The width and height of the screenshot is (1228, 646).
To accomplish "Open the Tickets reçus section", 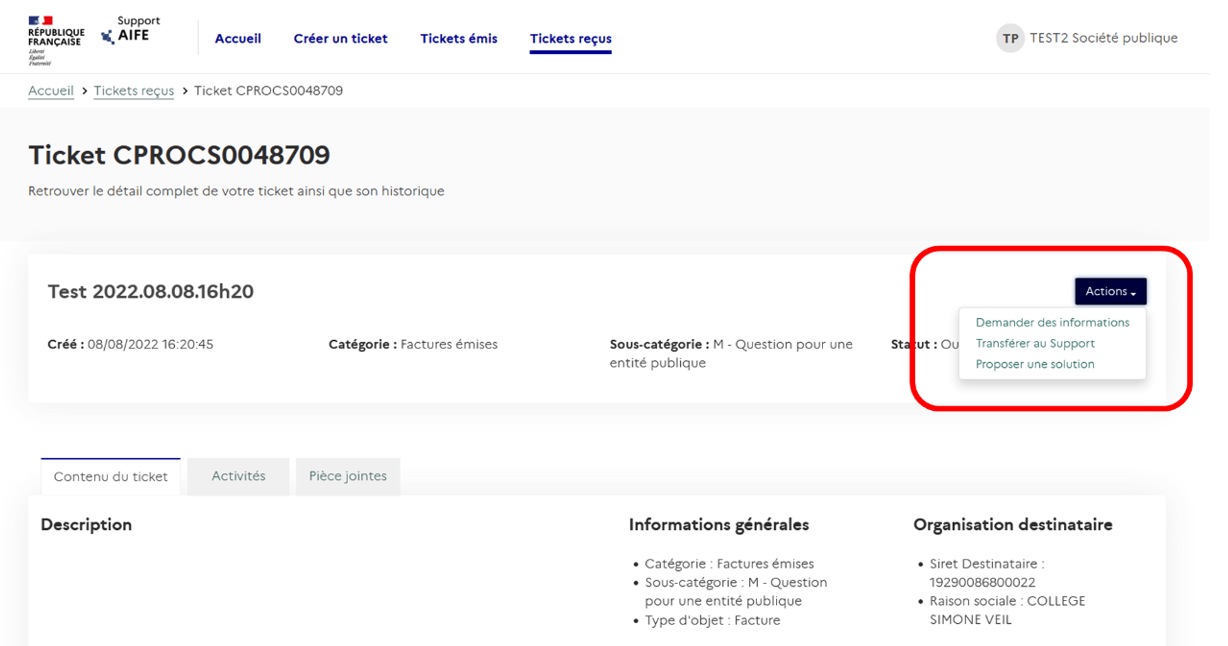I will click(x=570, y=38).
